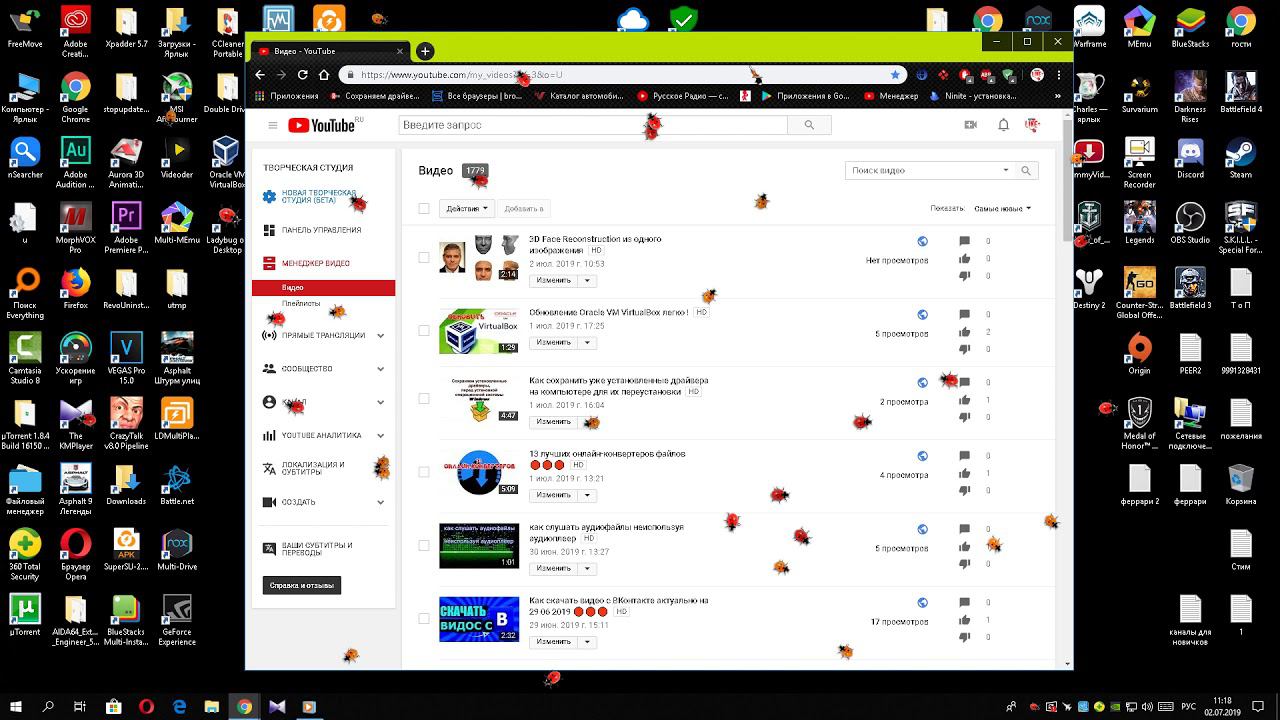Switch to the Видео - YouTube tab
The width and height of the screenshot is (1280, 720).
(330, 51)
